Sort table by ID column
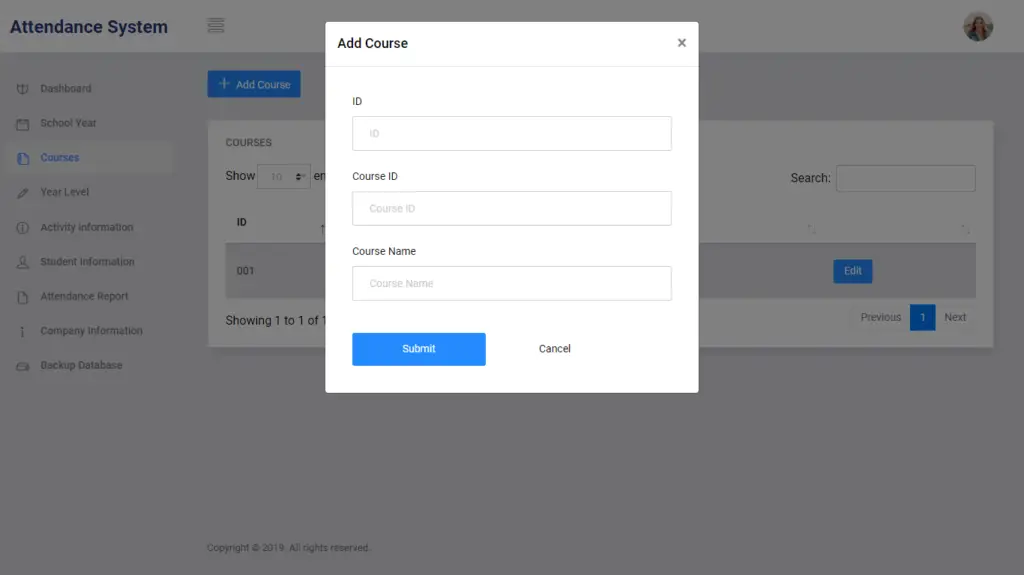The height and width of the screenshot is (575, 1024). pos(242,222)
